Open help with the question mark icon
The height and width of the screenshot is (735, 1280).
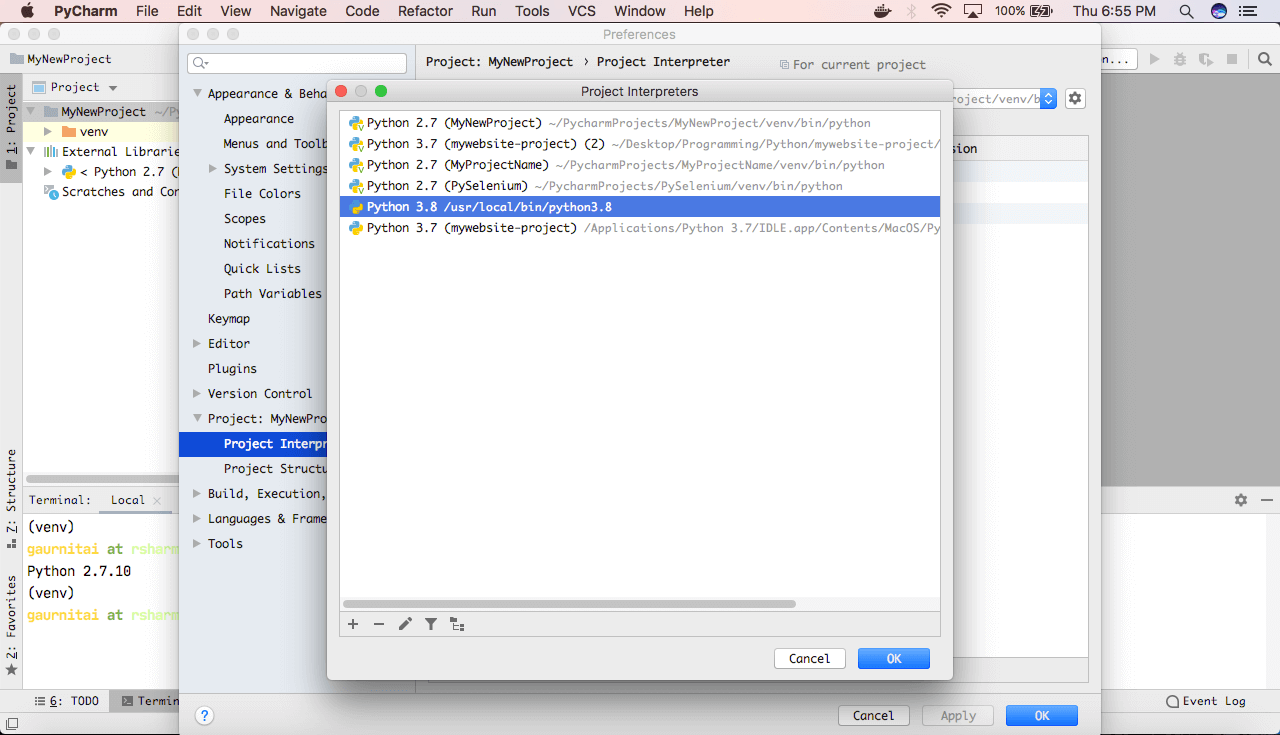tap(204, 715)
